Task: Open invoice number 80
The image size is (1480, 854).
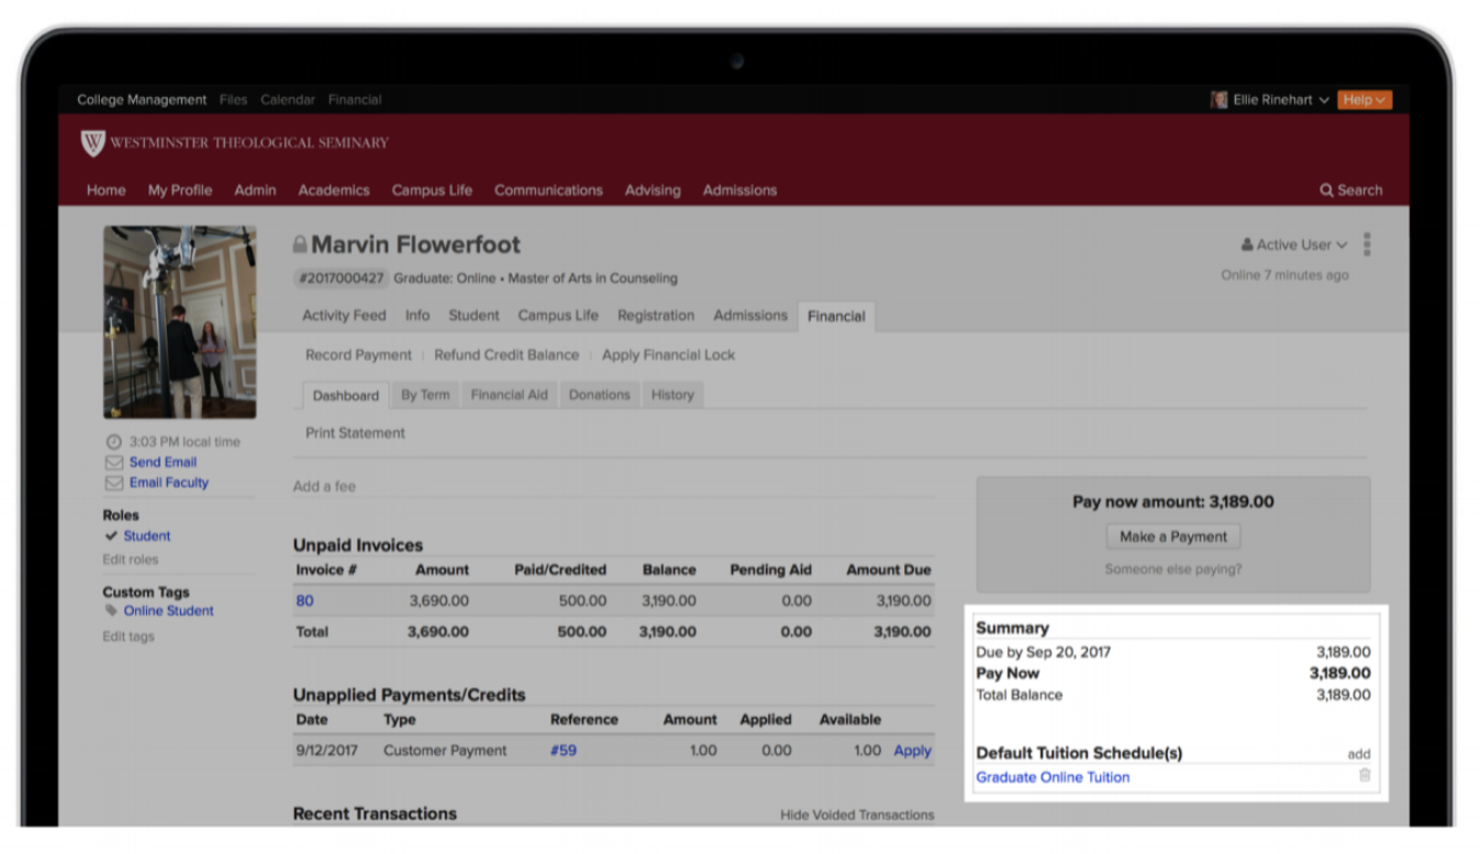Action: 305,601
